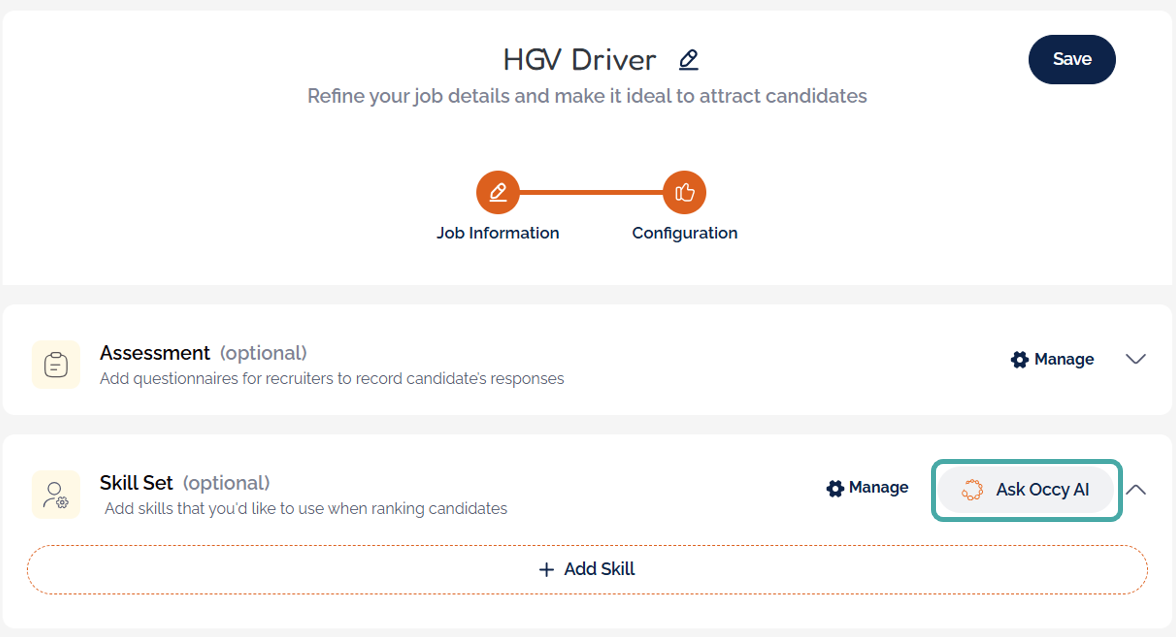Image resolution: width=1176 pixels, height=637 pixels.
Task: Go to the Job Information step label
Action: pyautogui.click(x=498, y=233)
